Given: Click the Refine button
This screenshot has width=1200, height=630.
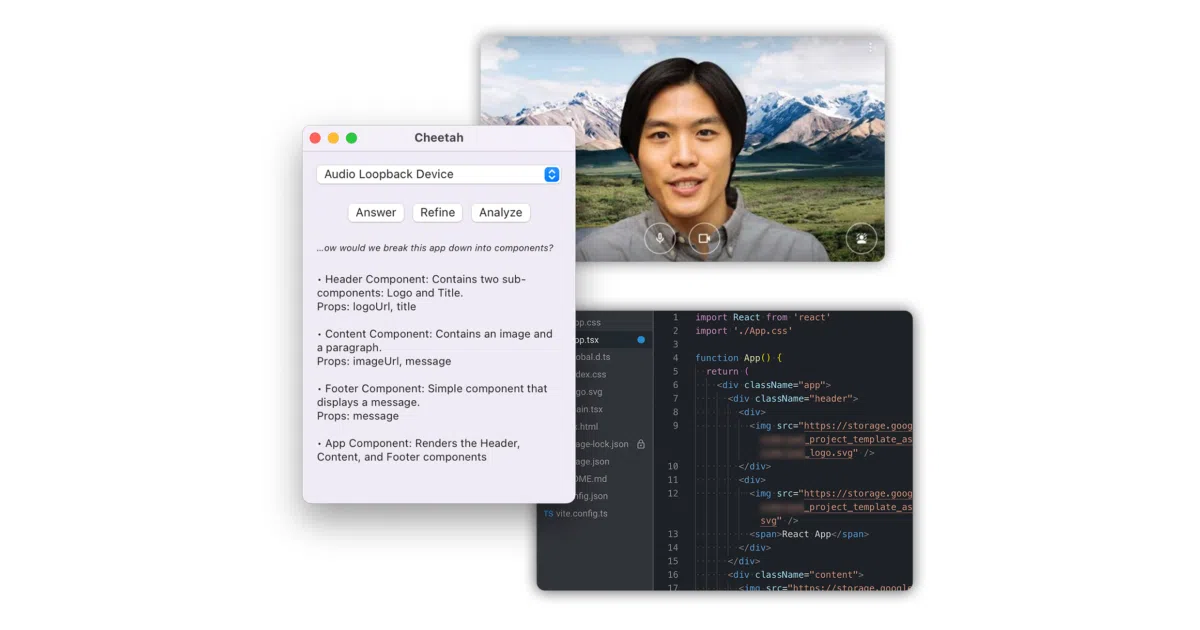Looking at the screenshot, I should pyautogui.click(x=438, y=212).
